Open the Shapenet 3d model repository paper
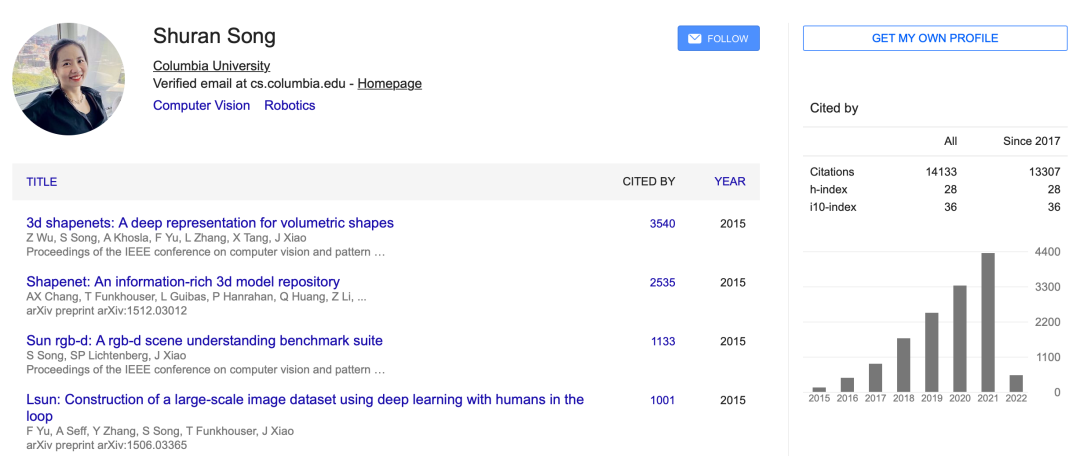This screenshot has height=456, width=1080. pos(183,282)
